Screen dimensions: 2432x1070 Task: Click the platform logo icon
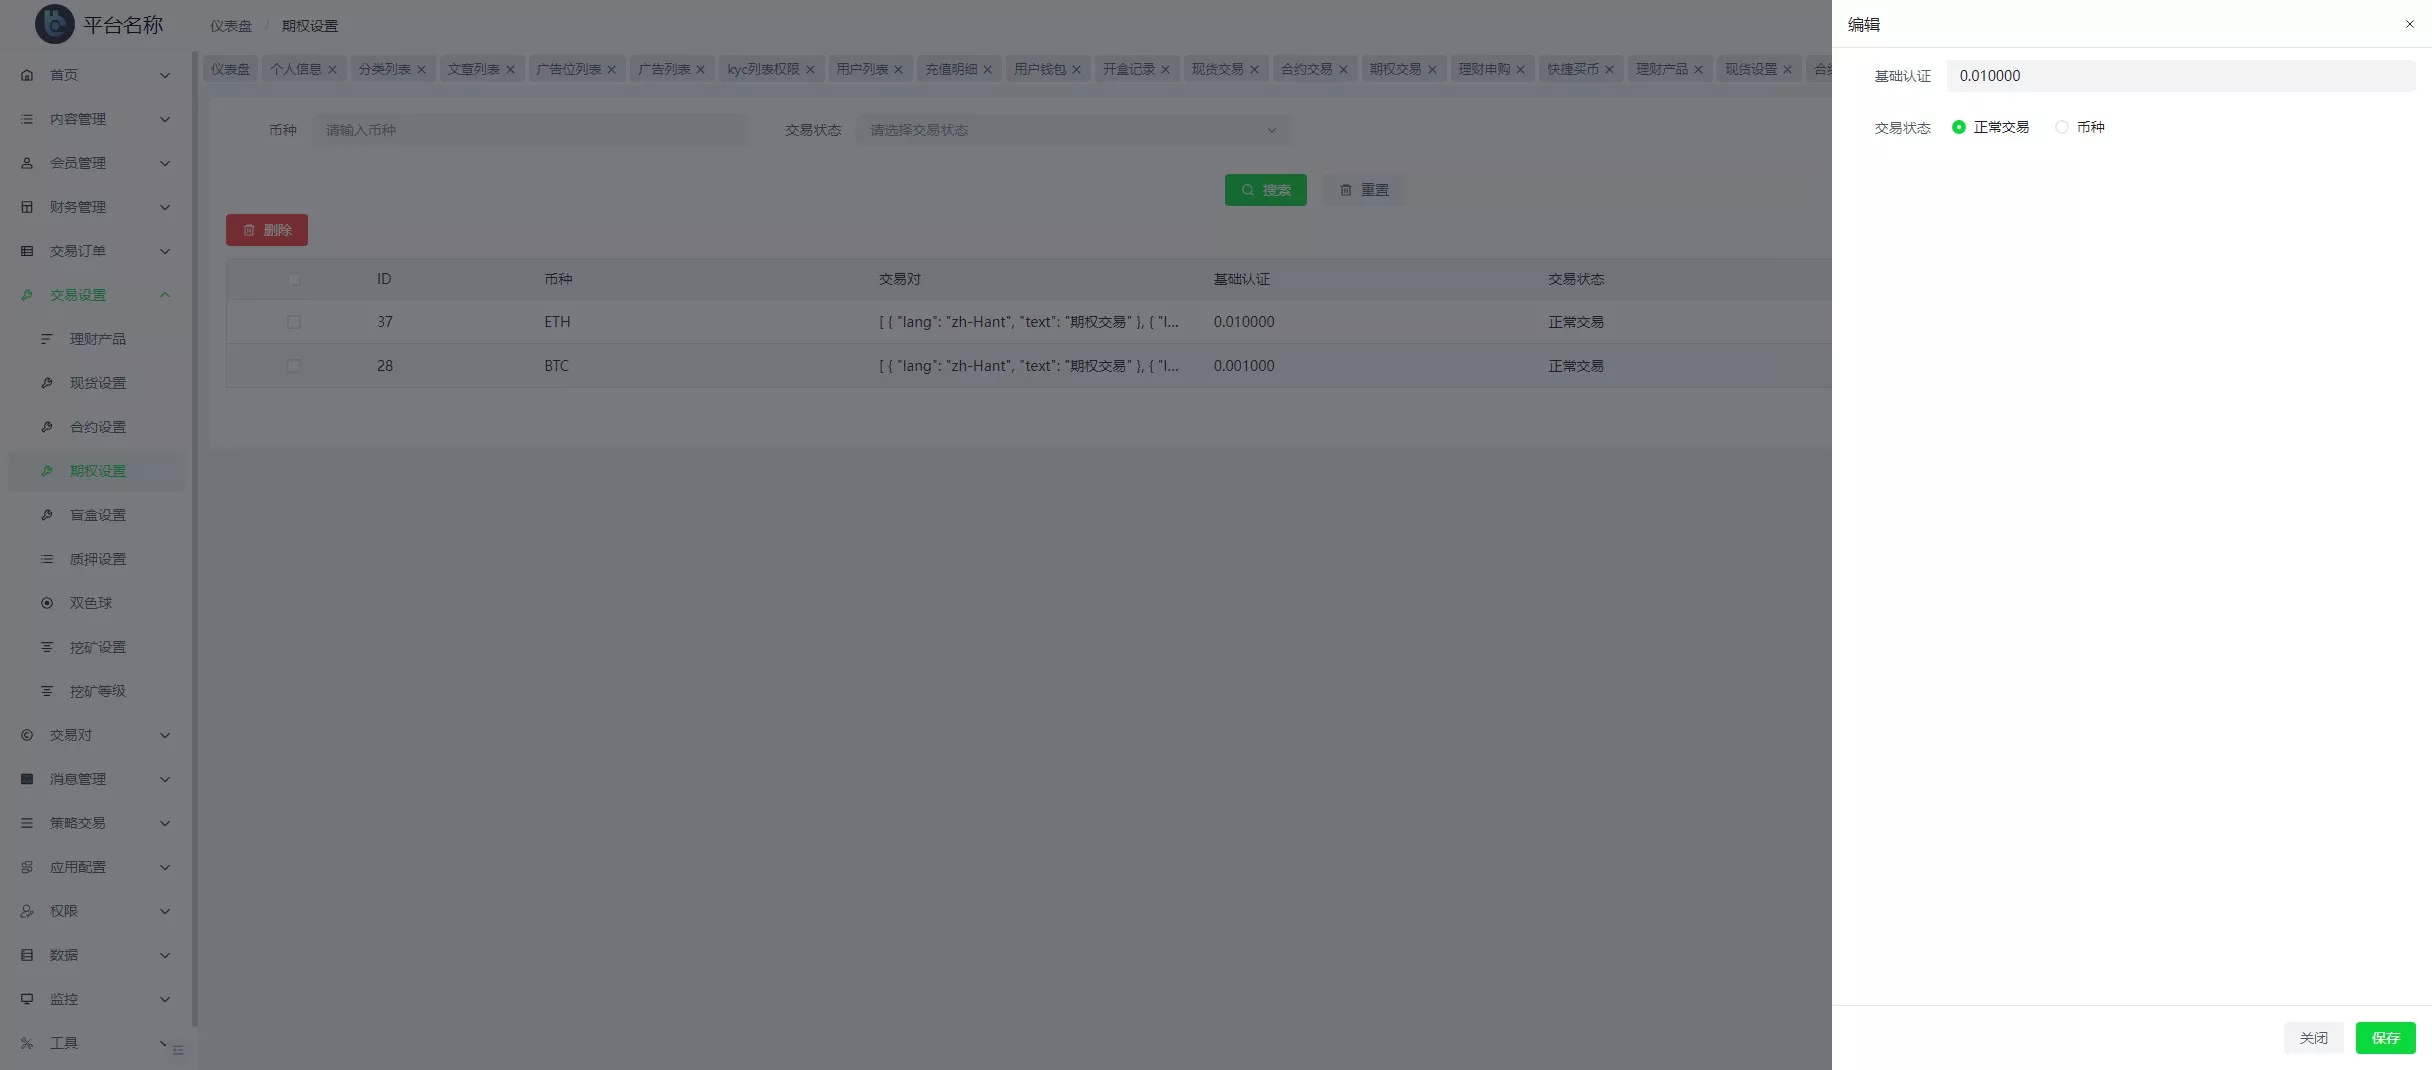[x=54, y=24]
